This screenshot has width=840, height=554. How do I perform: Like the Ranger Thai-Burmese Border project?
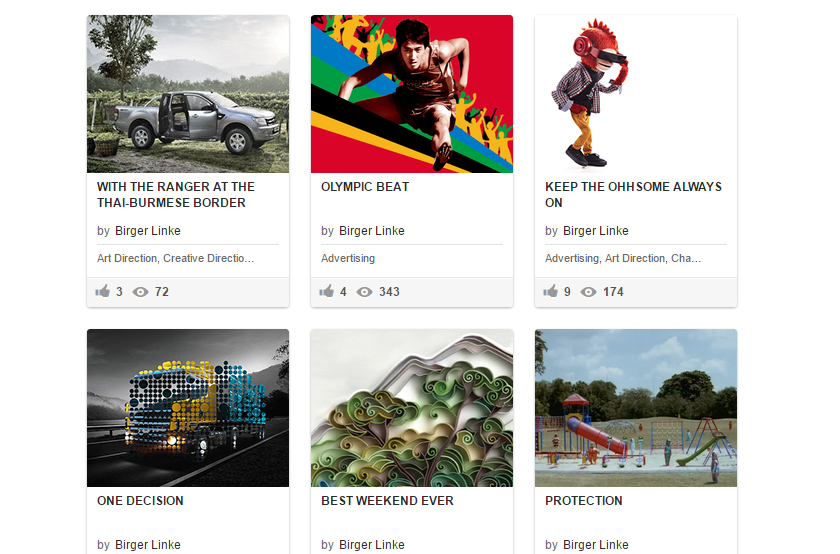pyautogui.click(x=102, y=291)
